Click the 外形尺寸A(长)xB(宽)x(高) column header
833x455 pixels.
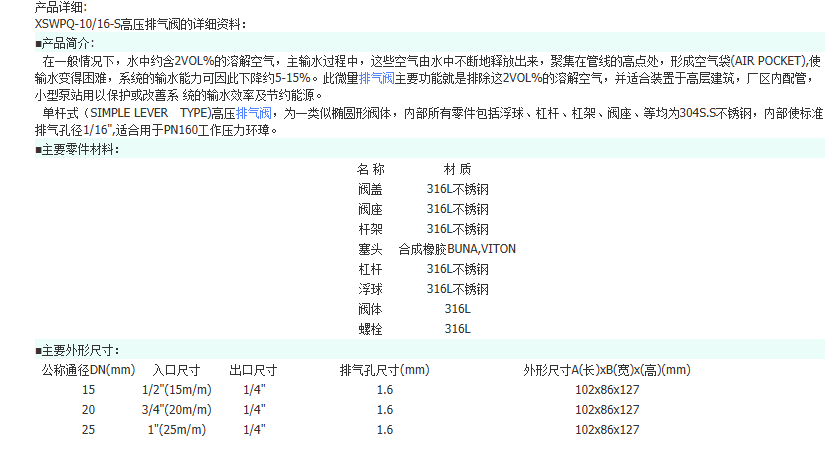[x=607, y=370]
